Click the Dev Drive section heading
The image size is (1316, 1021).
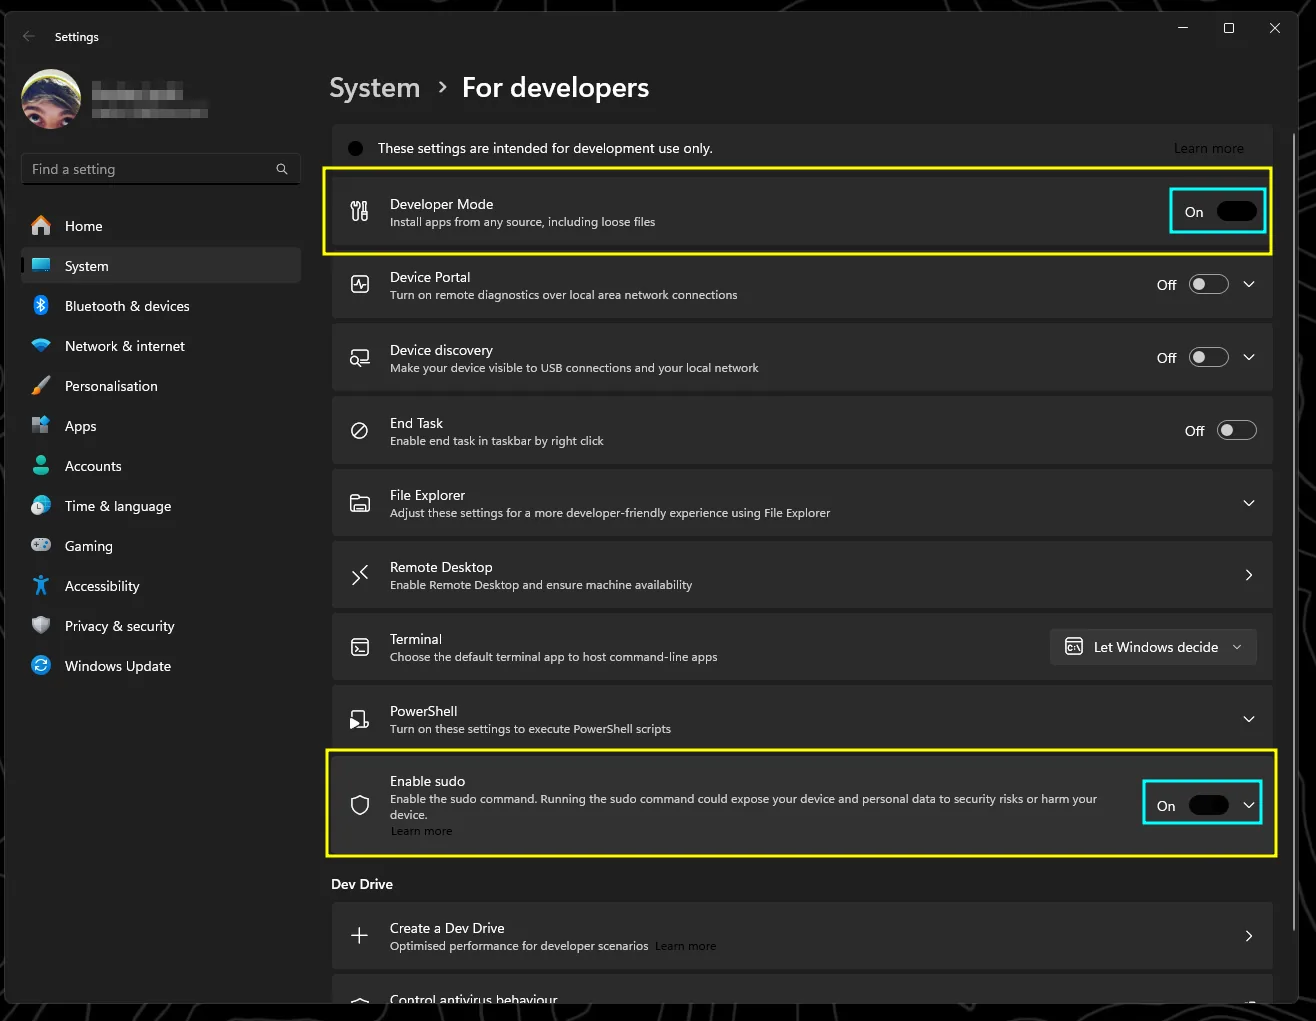362,884
